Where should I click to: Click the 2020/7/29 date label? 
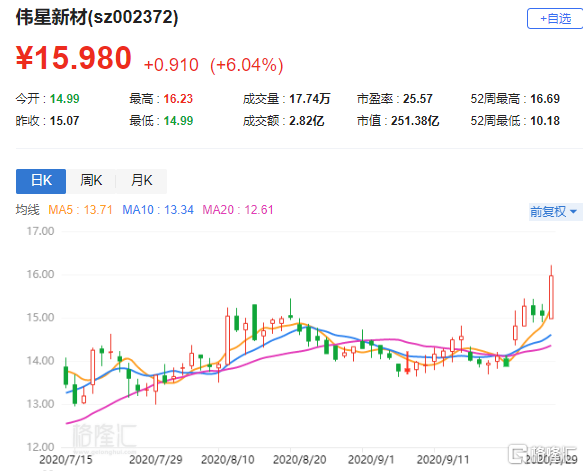click(x=155, y=460)
